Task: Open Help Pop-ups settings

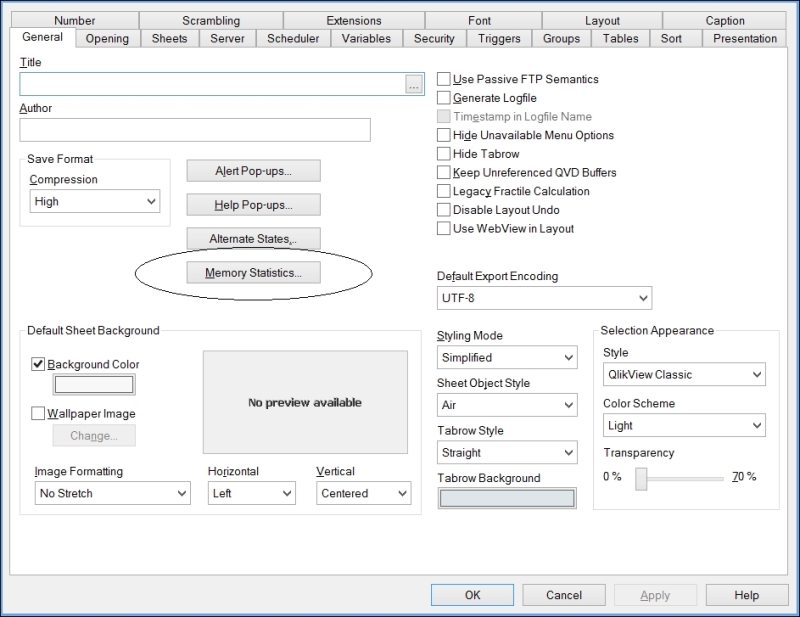Action: point(254,205)
